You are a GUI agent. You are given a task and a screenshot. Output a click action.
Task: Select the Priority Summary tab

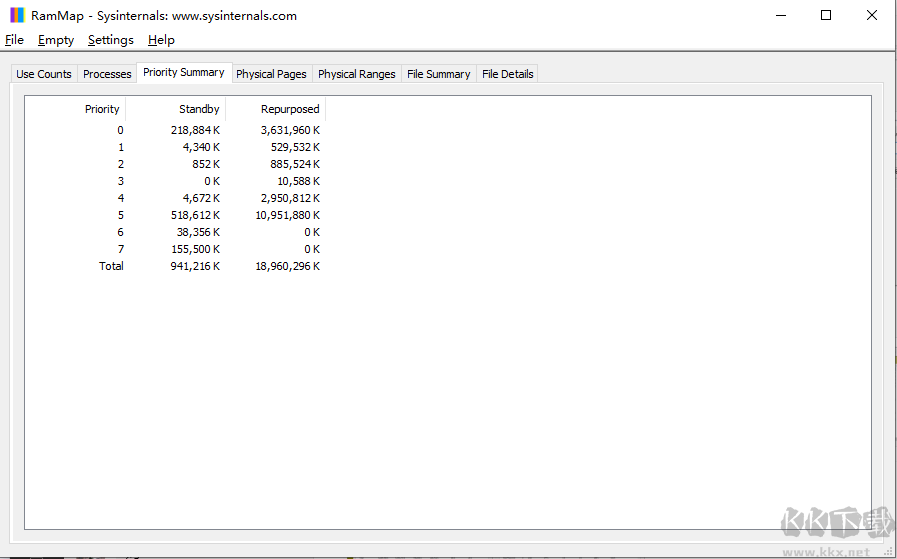pyautogui.click(x=184, y=72)
